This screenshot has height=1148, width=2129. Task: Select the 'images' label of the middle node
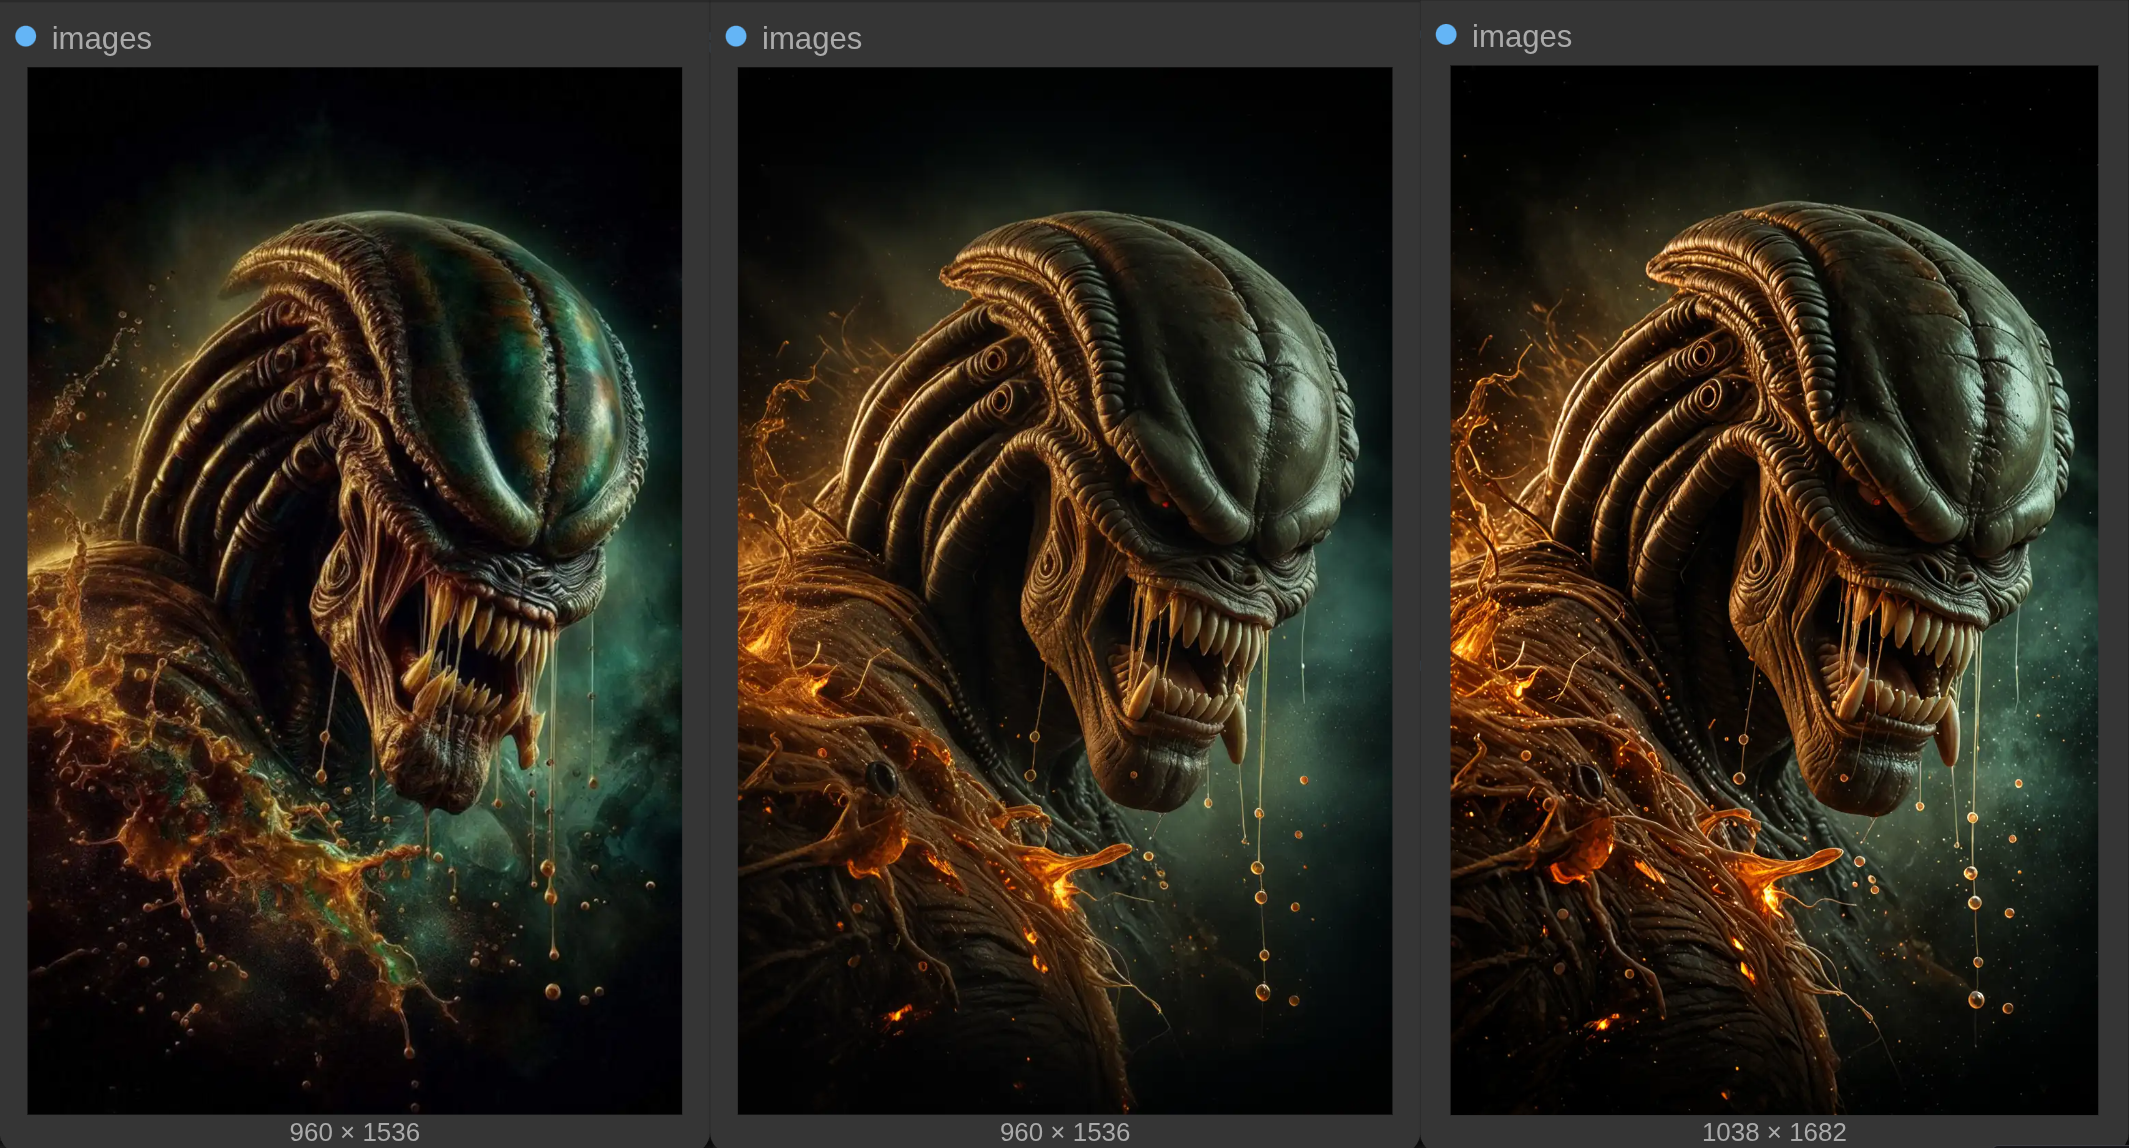[811, 38]
